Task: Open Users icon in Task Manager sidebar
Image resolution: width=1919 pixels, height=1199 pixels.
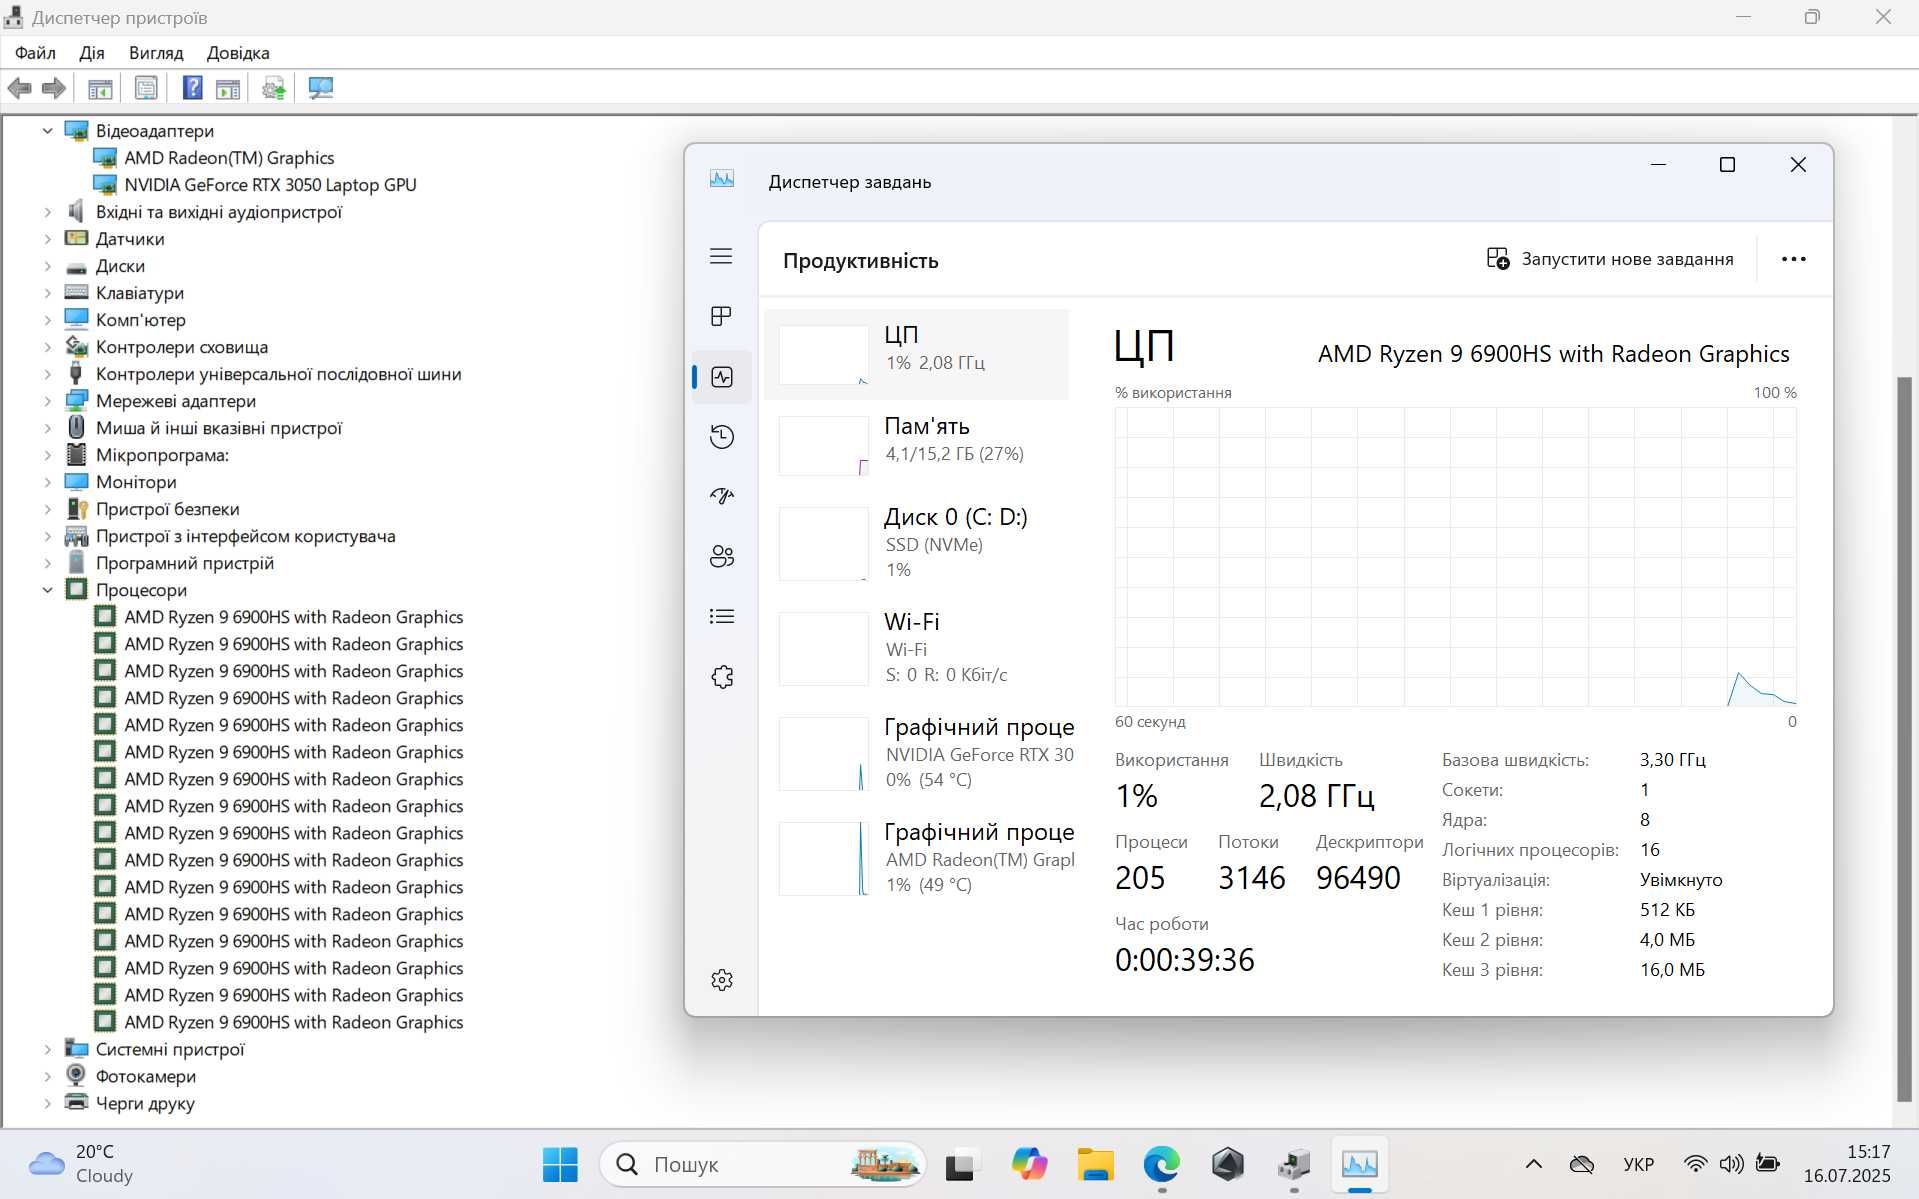Action: (722, 556)
